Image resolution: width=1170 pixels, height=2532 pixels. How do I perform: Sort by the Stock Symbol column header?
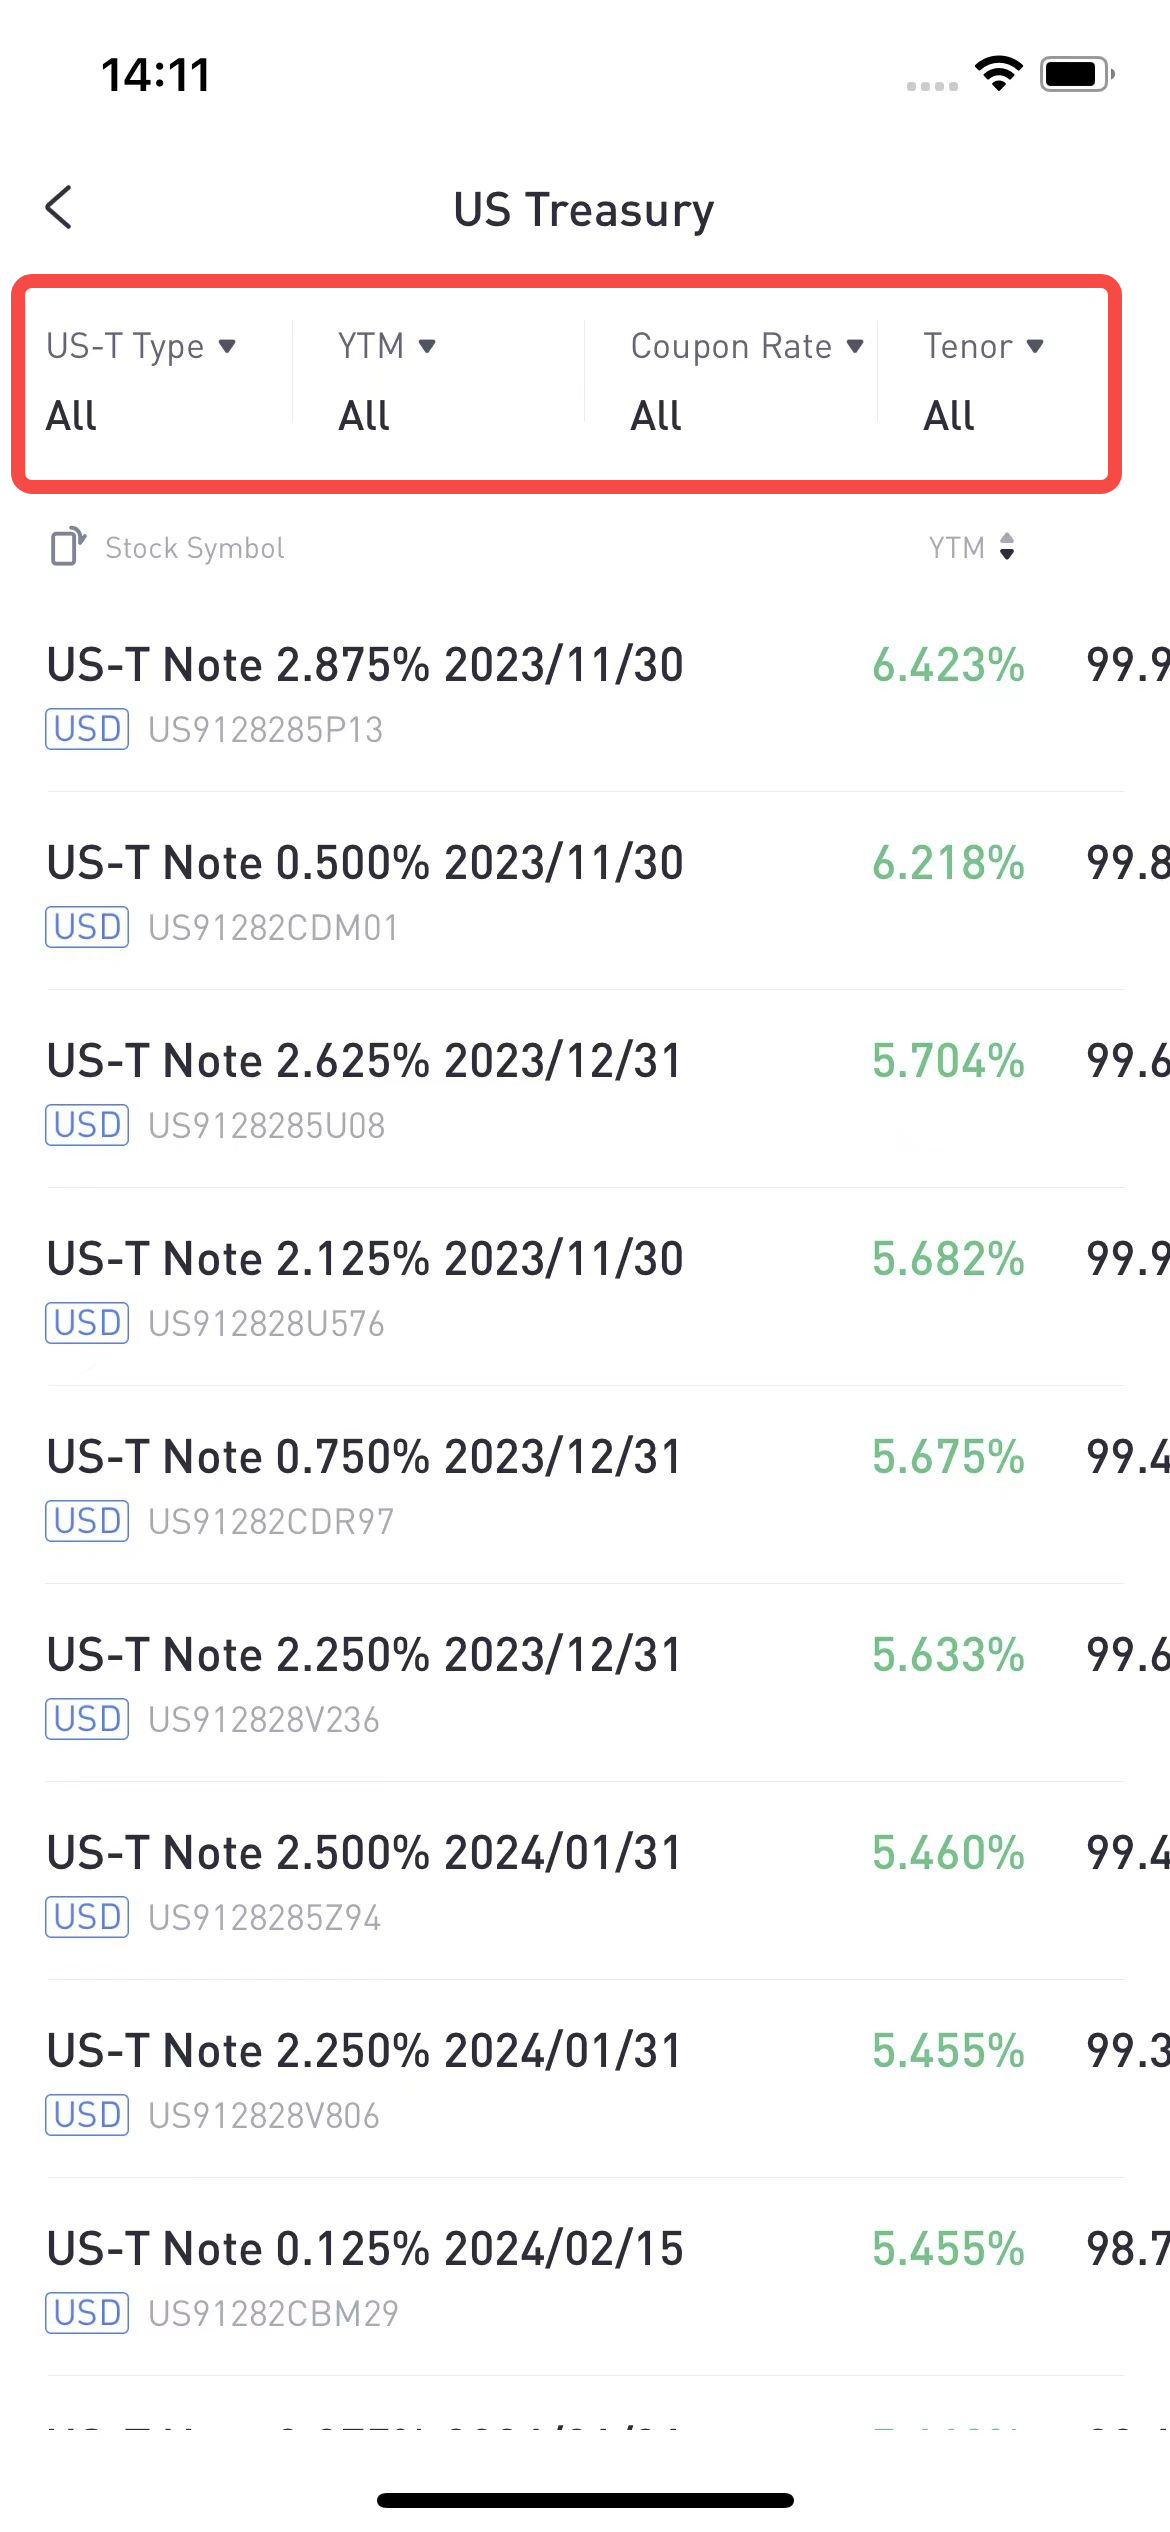195,548
